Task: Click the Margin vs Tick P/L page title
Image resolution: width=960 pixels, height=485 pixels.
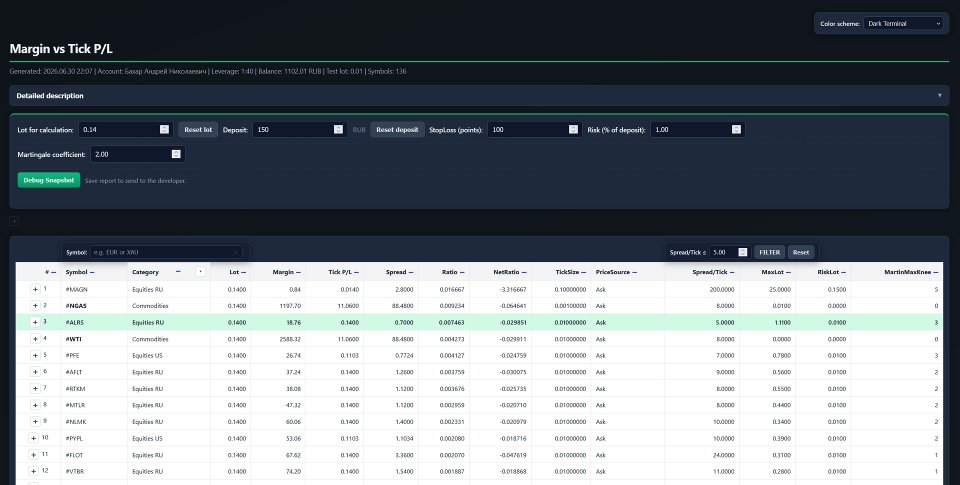Action: tap(61, 49)
